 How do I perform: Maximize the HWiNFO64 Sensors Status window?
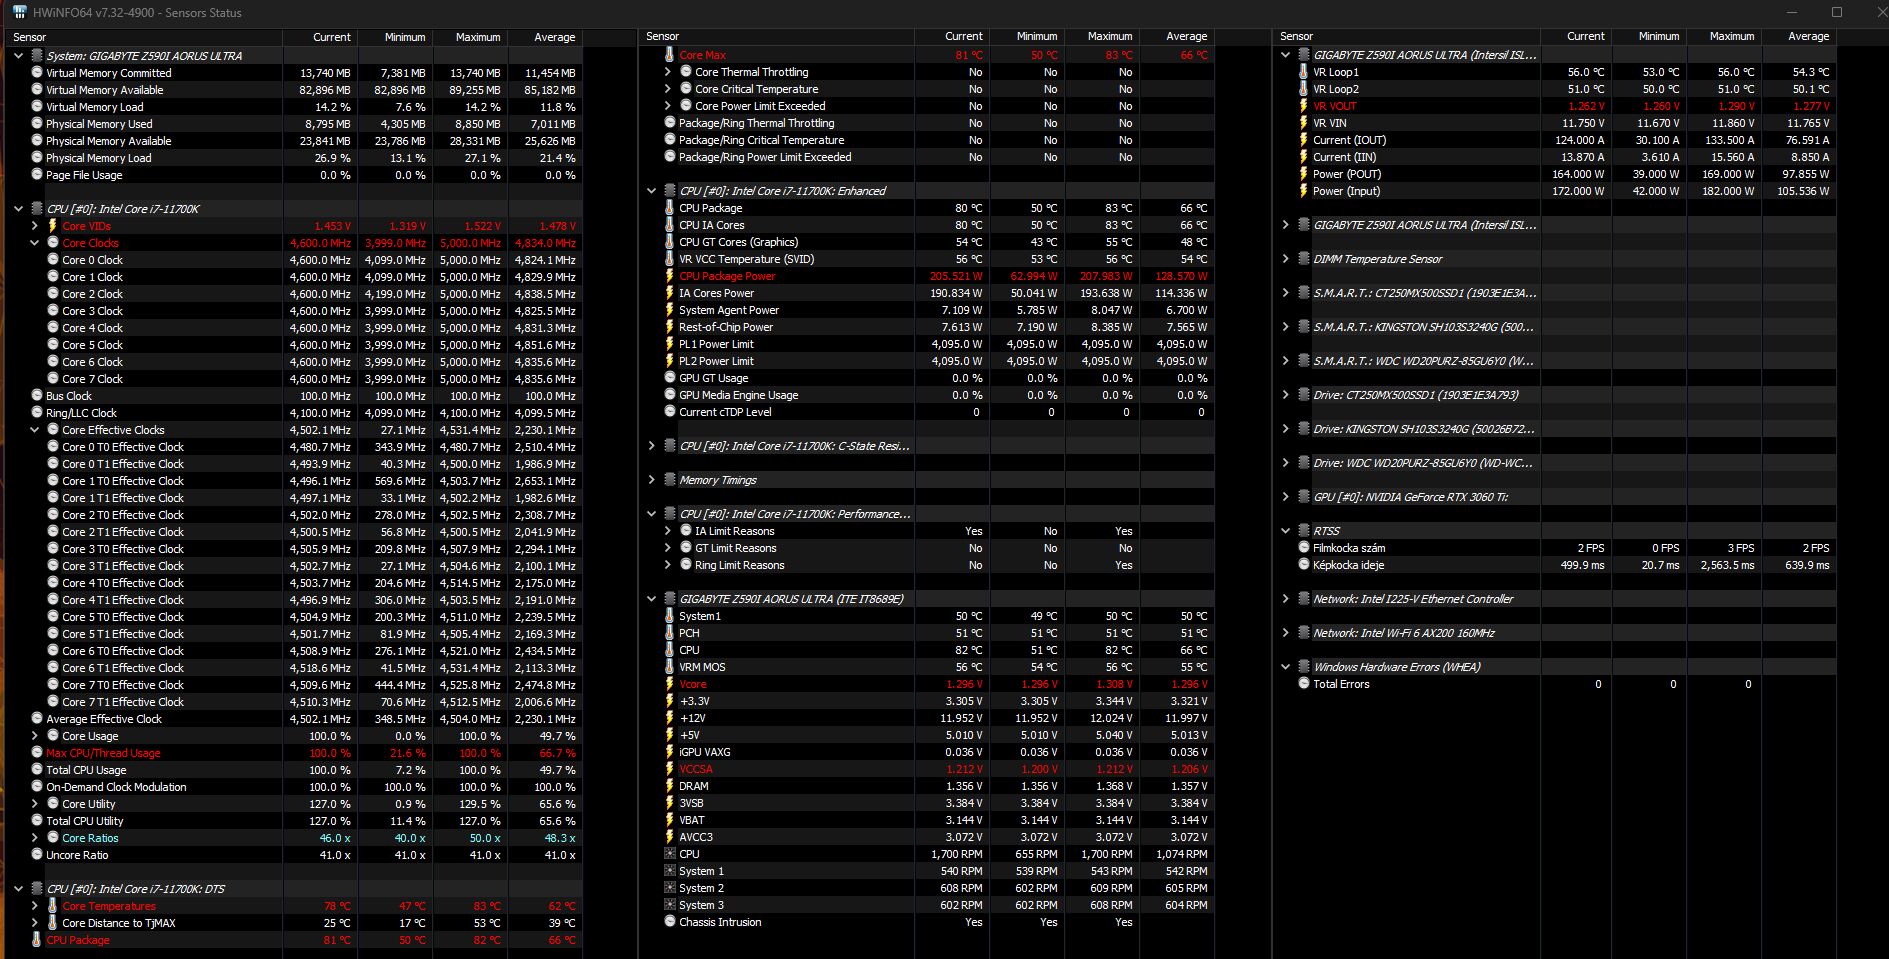point(1837,12)
